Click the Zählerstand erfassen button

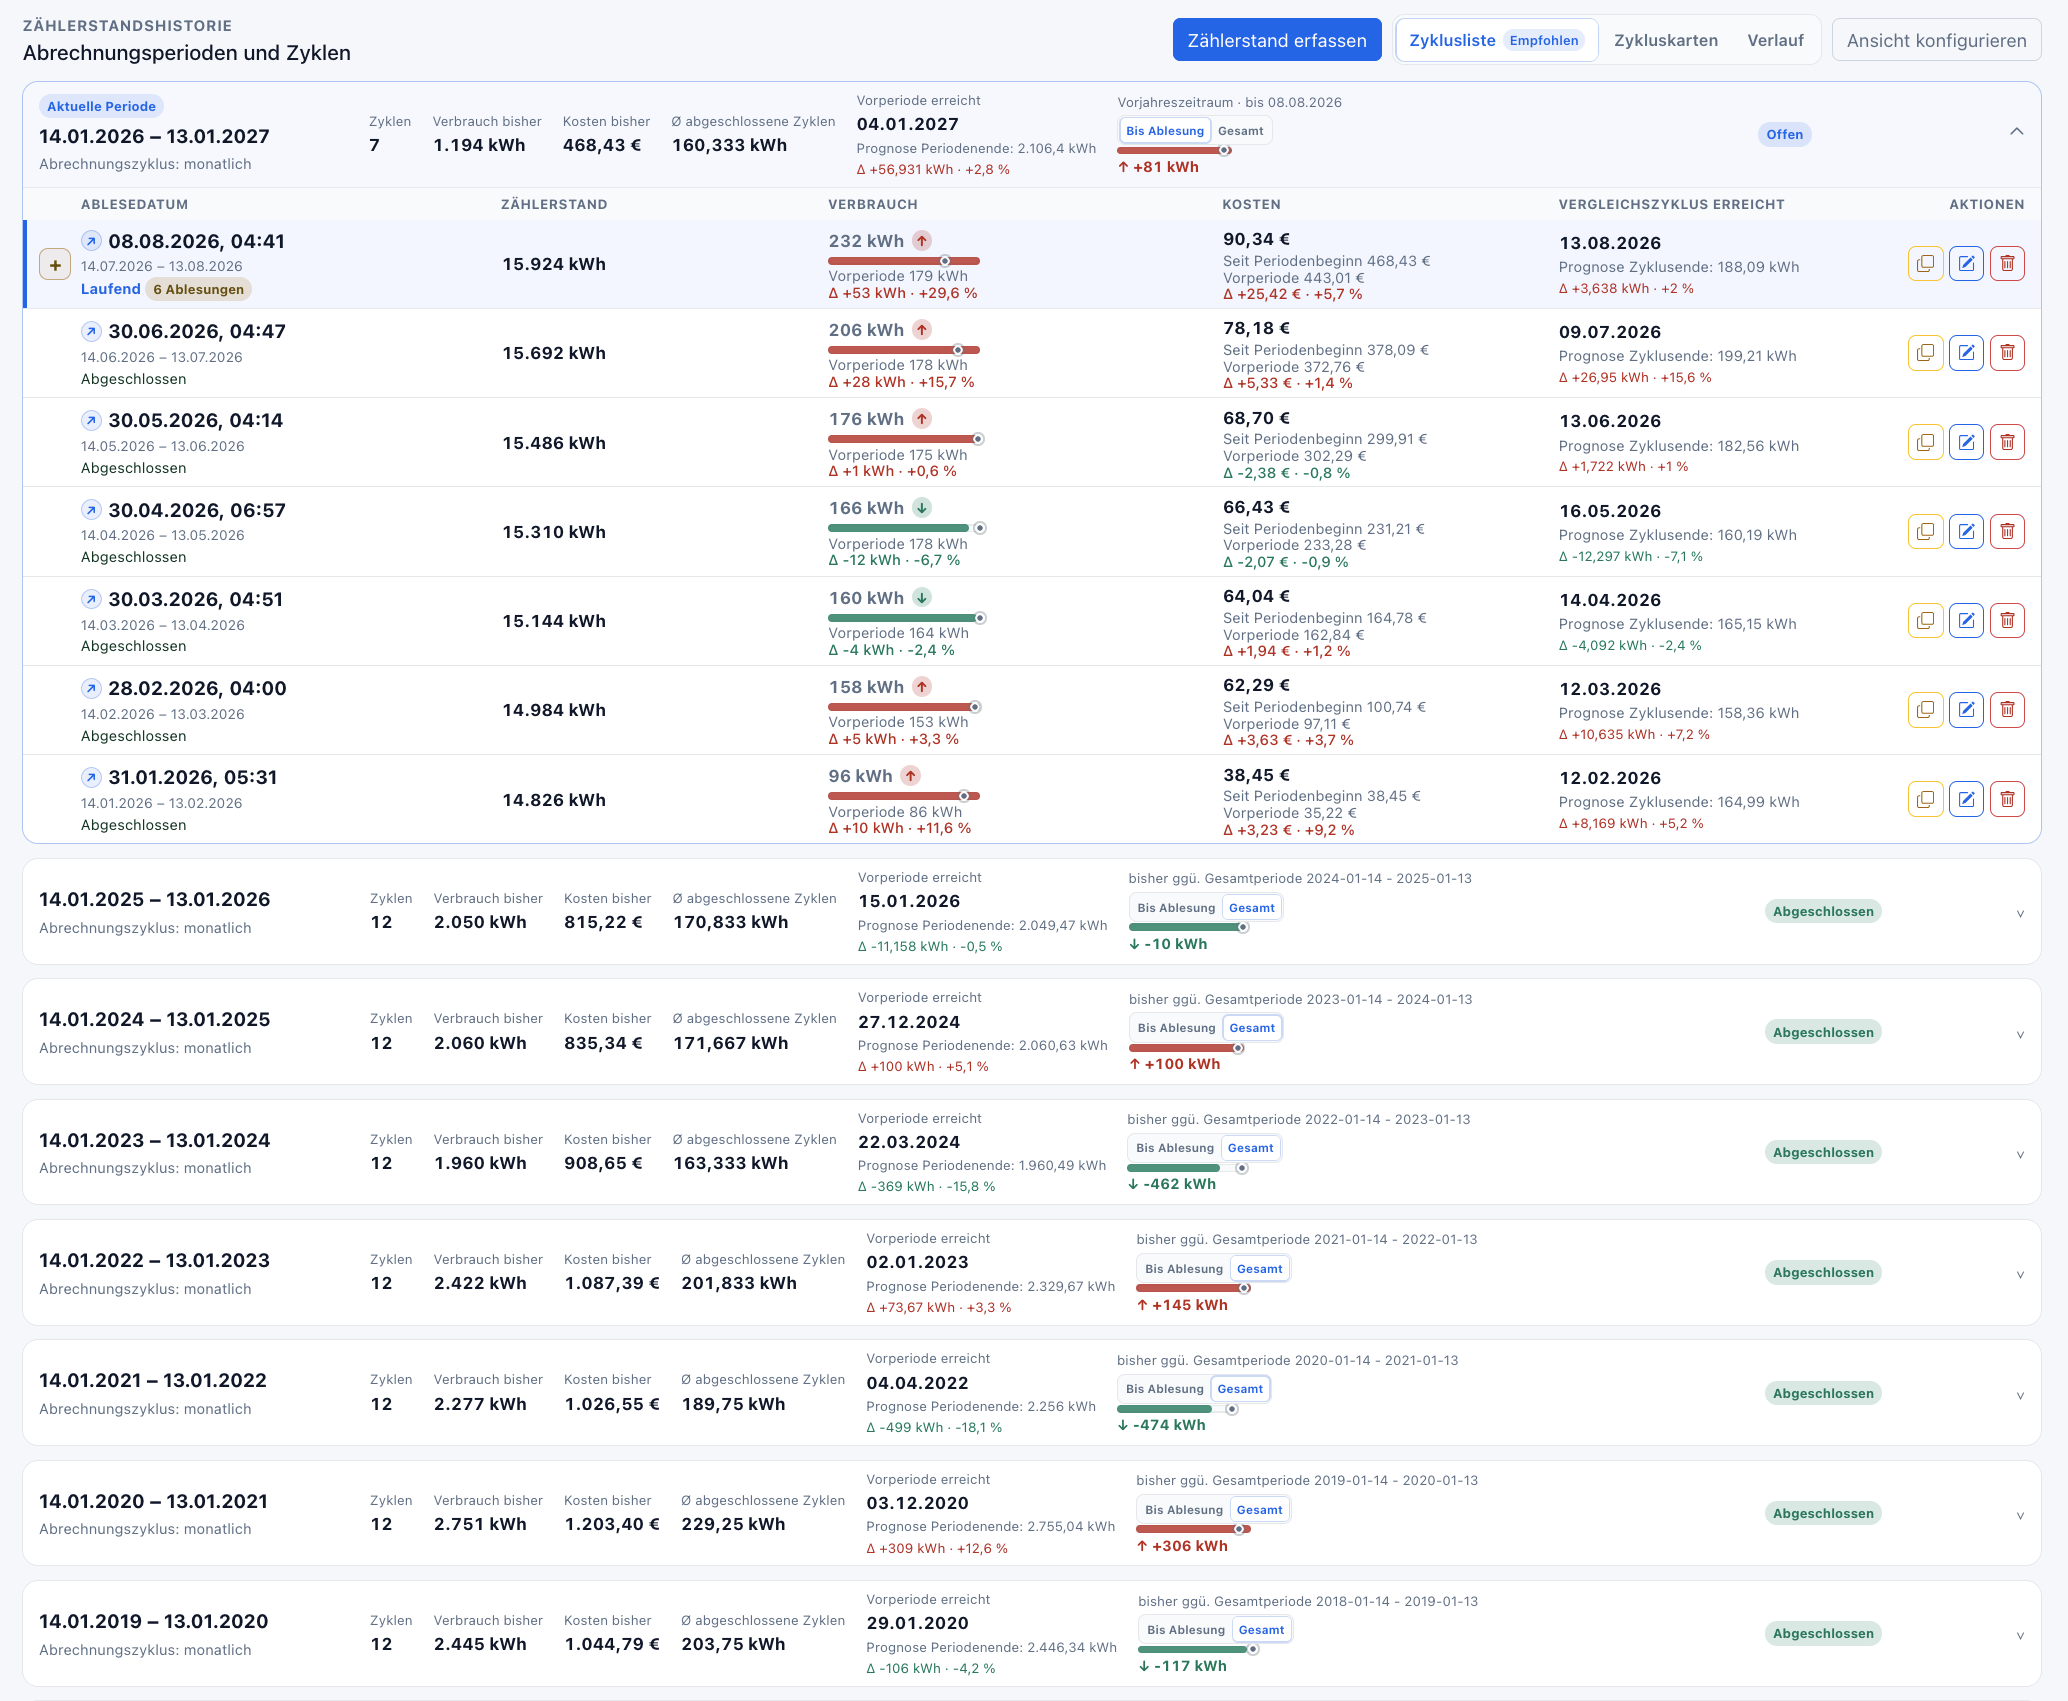point(1276,40)
